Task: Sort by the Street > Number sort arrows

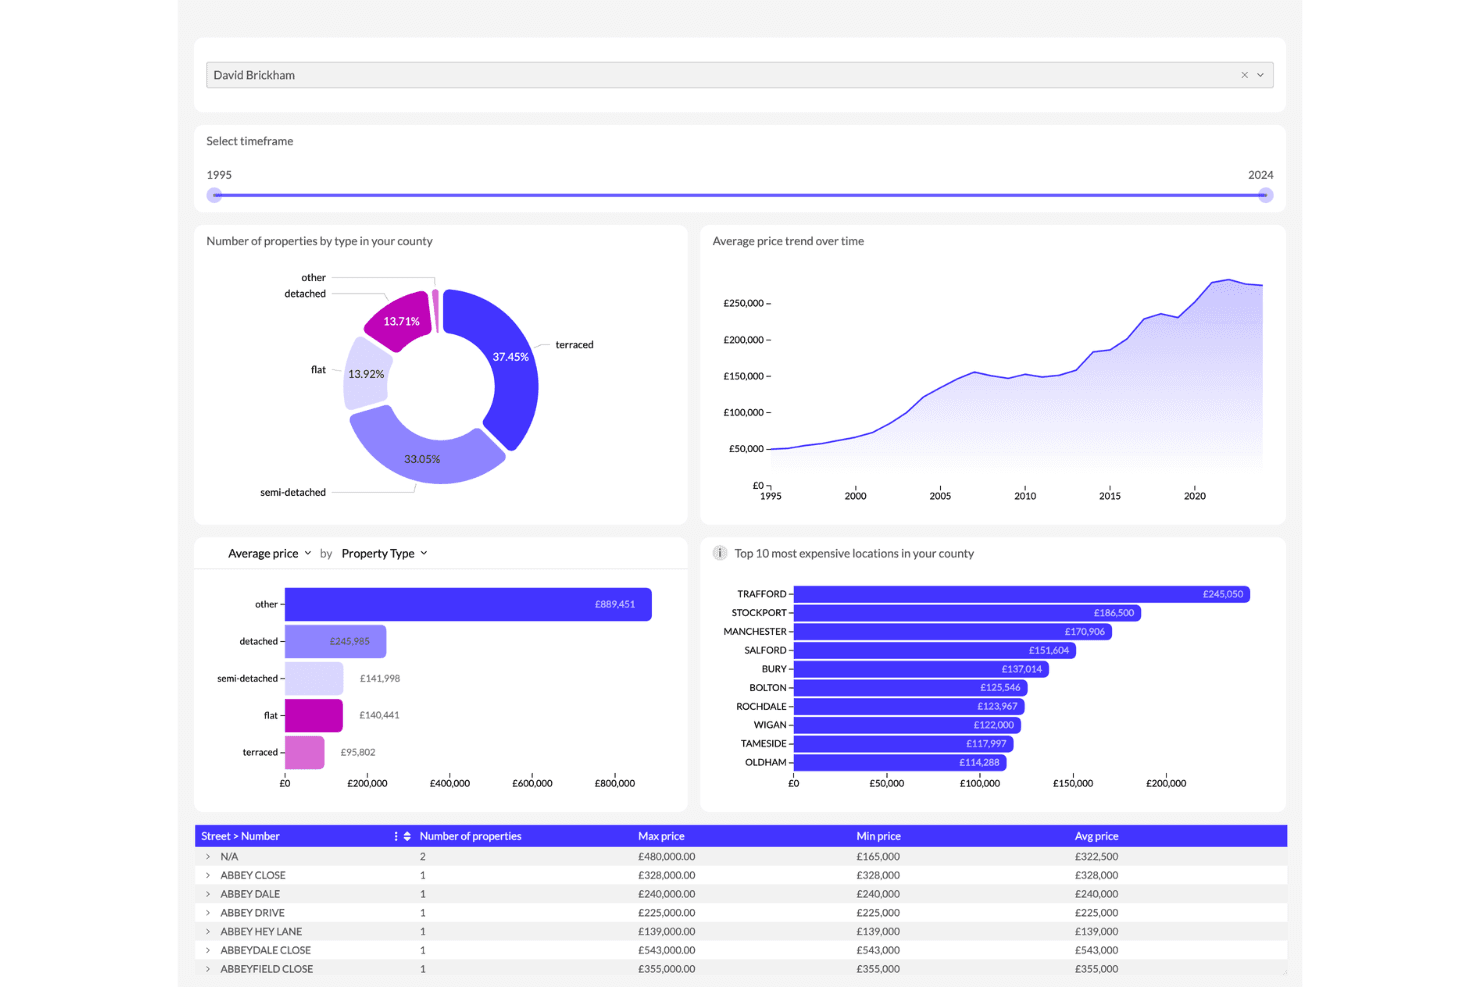Action: pos(407,836)
